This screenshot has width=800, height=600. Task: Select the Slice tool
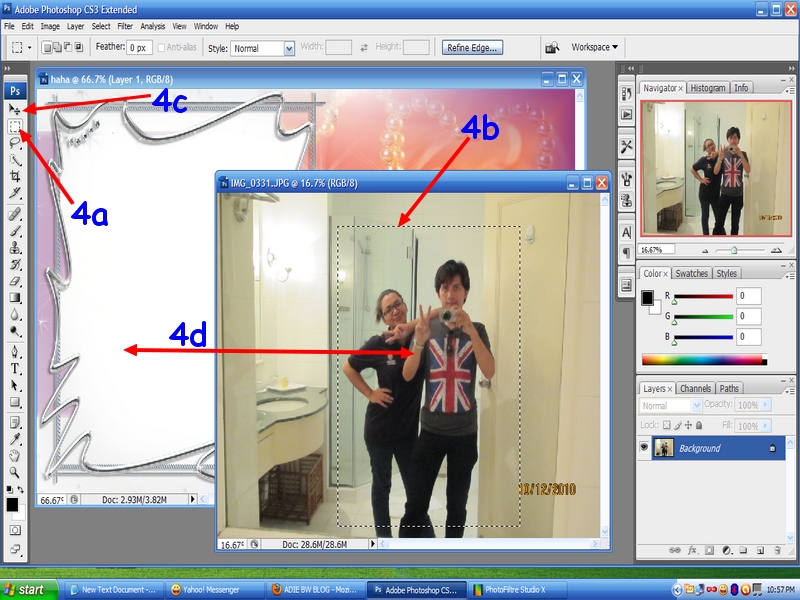coord(15,193)
